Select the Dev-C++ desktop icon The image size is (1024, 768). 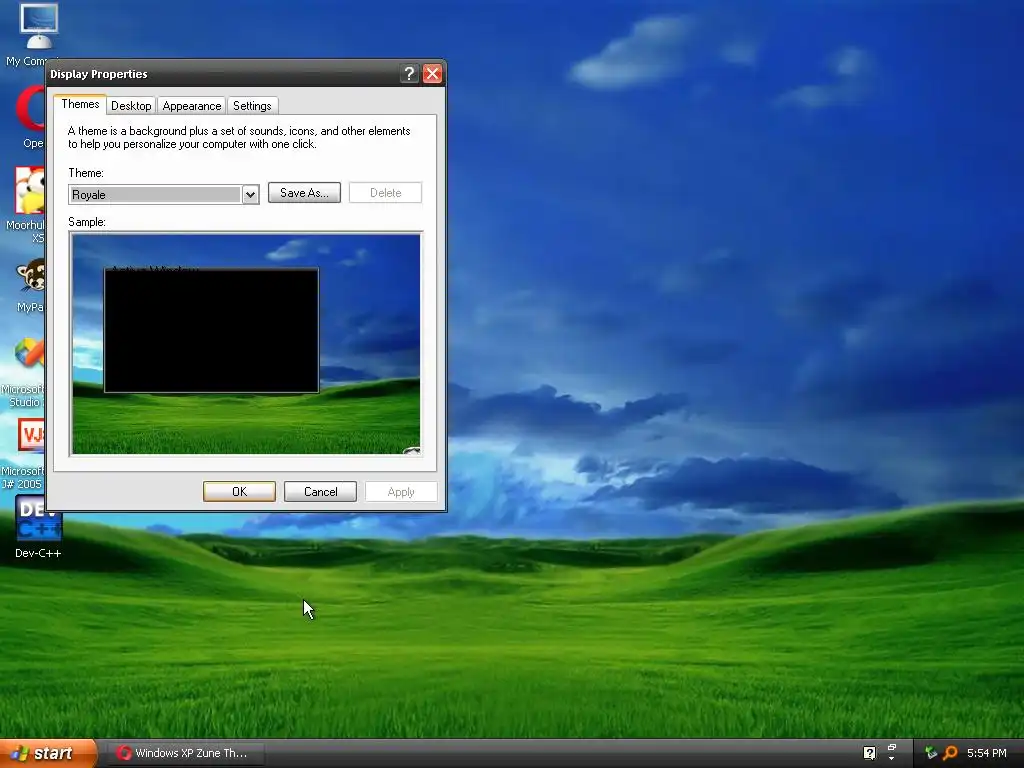39,528
